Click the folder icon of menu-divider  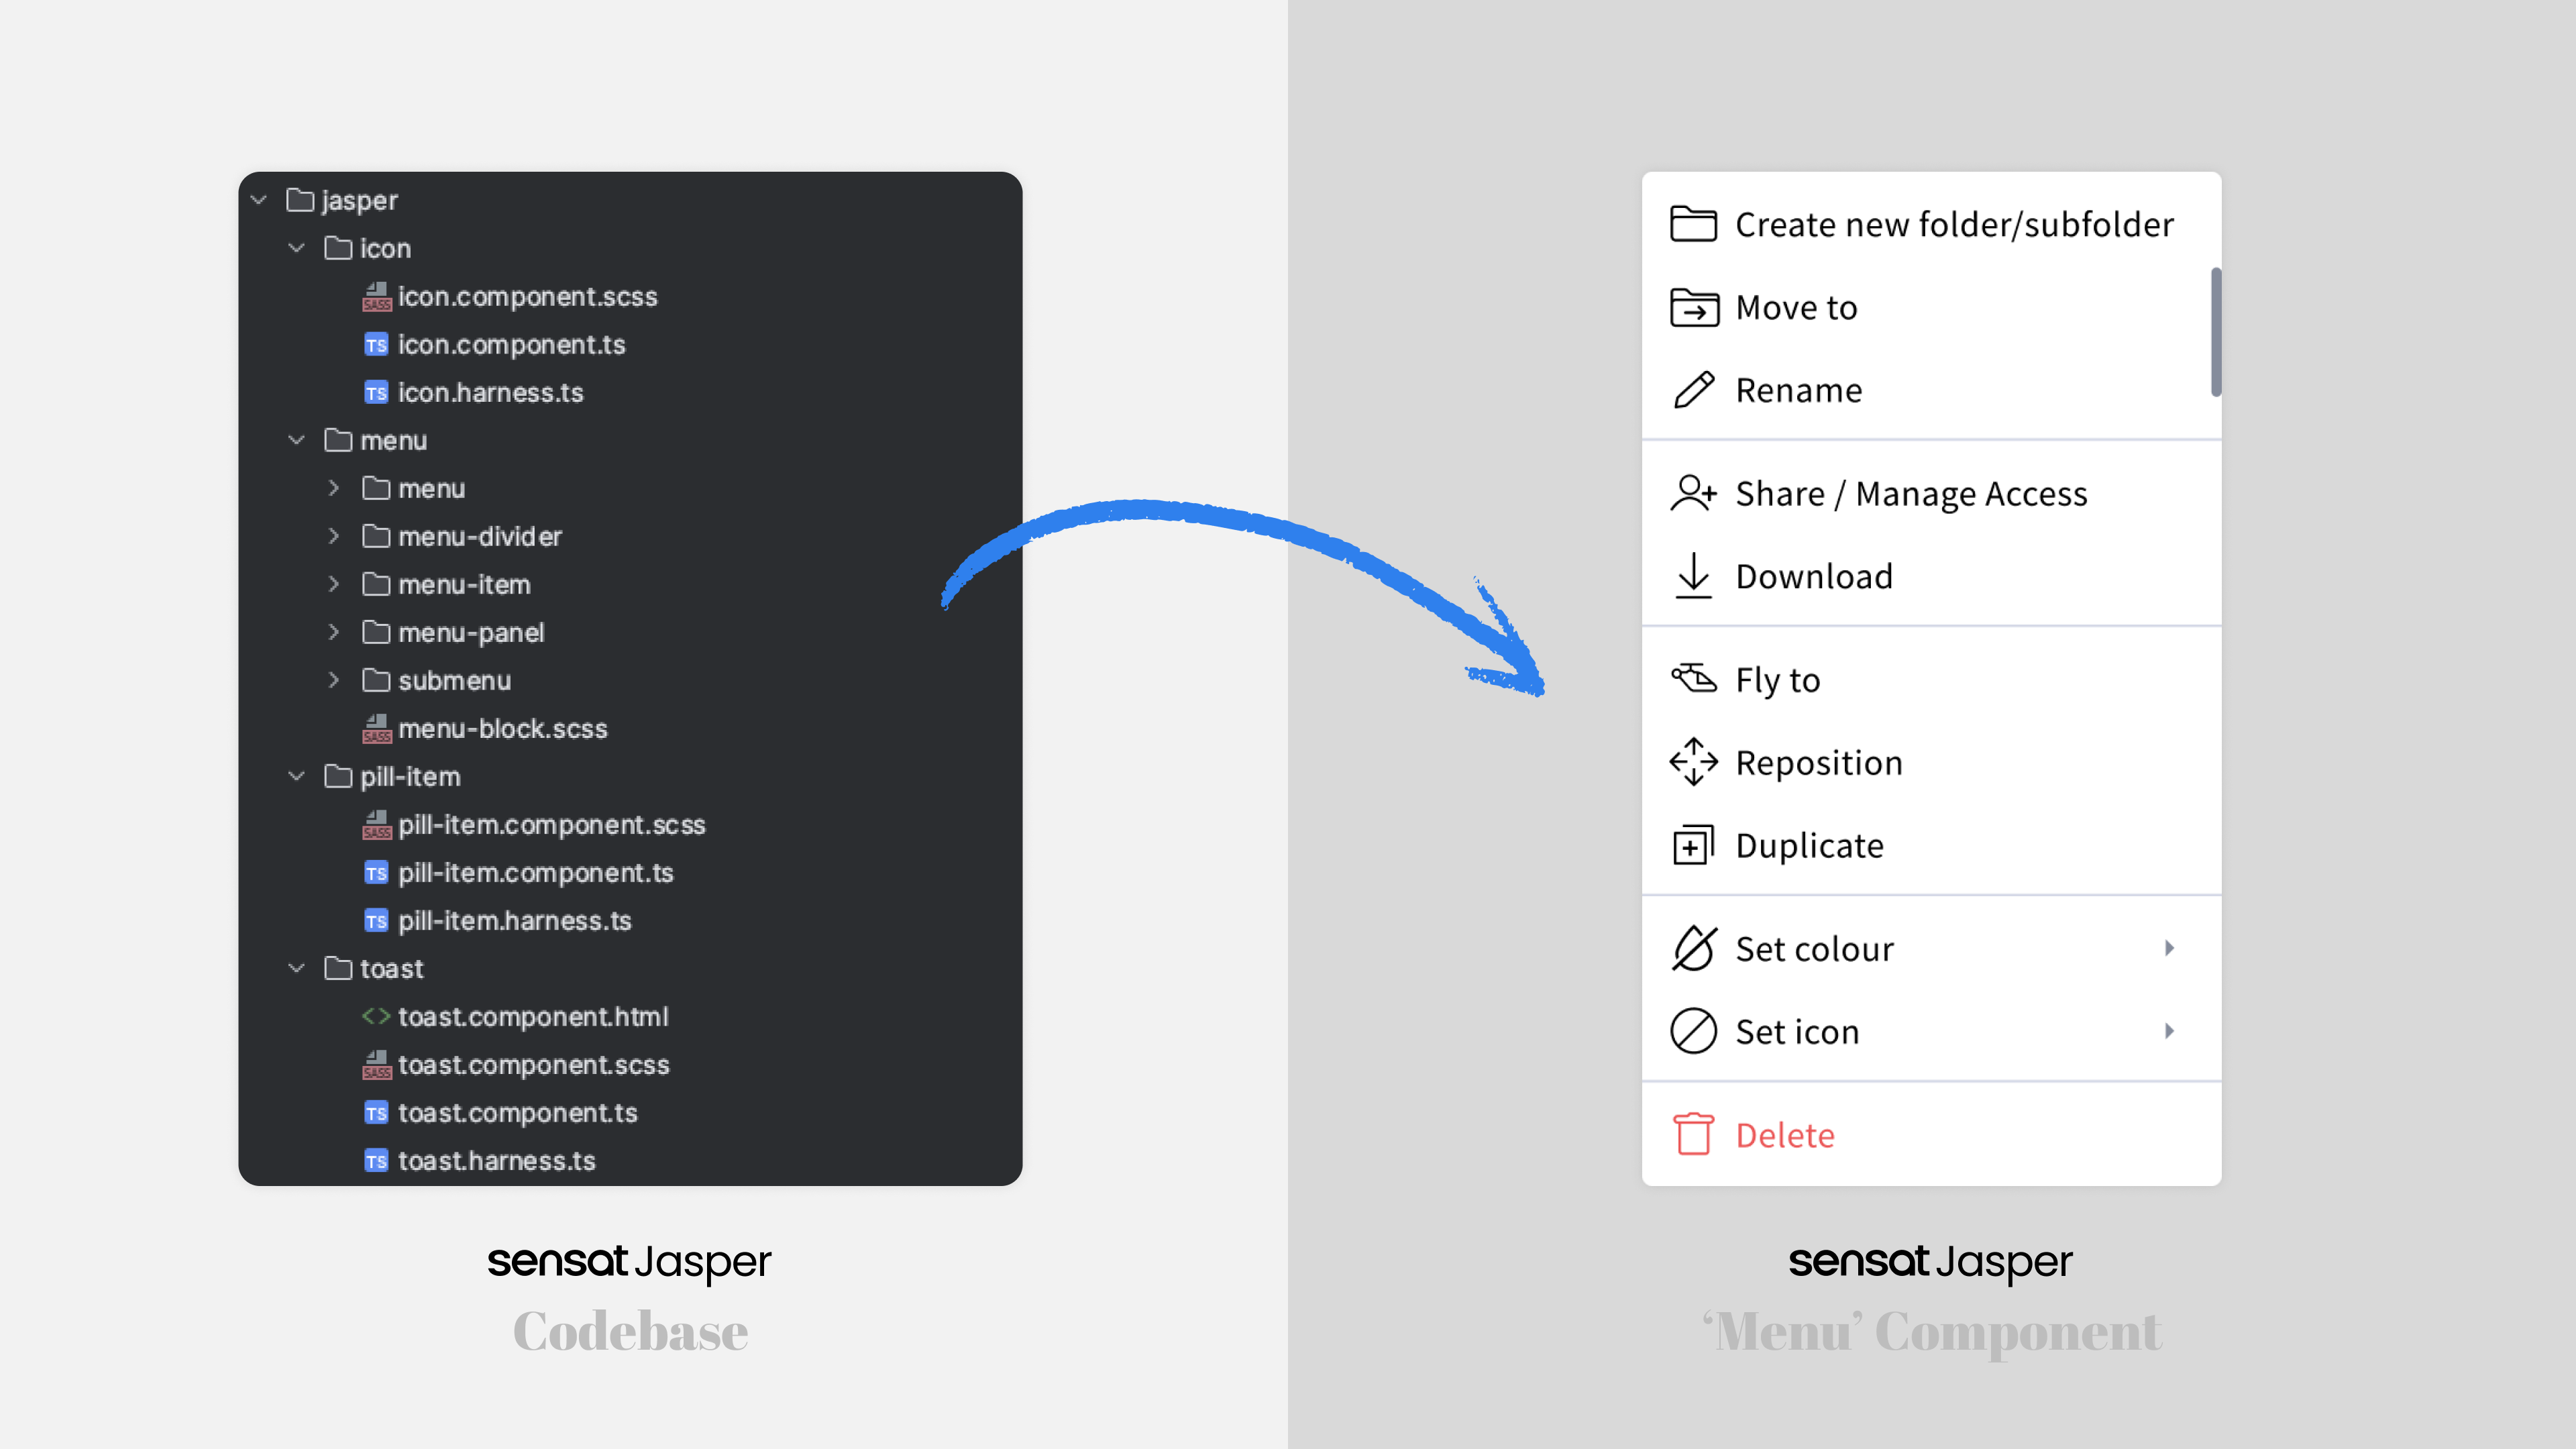click(x=376, y=536)
